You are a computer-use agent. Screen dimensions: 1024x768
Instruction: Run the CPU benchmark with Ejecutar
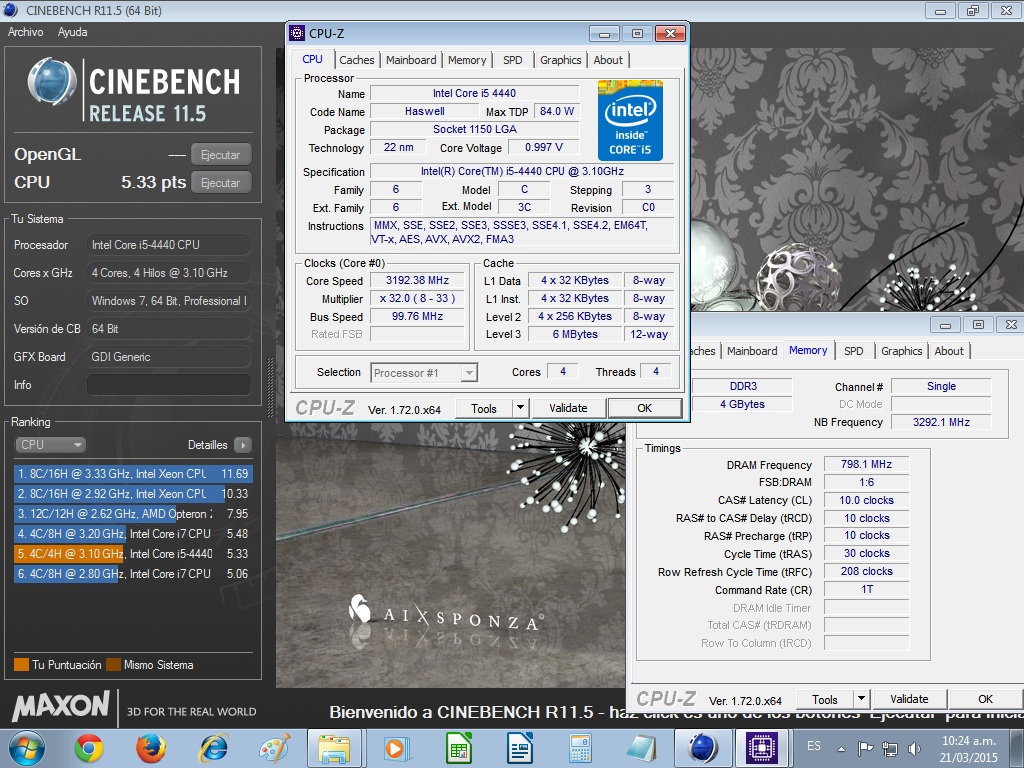pyautogui.click(x=221, y=183)
